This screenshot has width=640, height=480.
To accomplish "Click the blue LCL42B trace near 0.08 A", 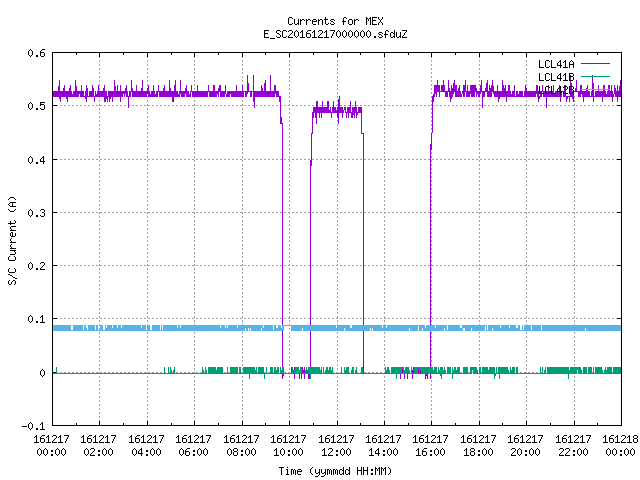I will click(x=337, y=328).
